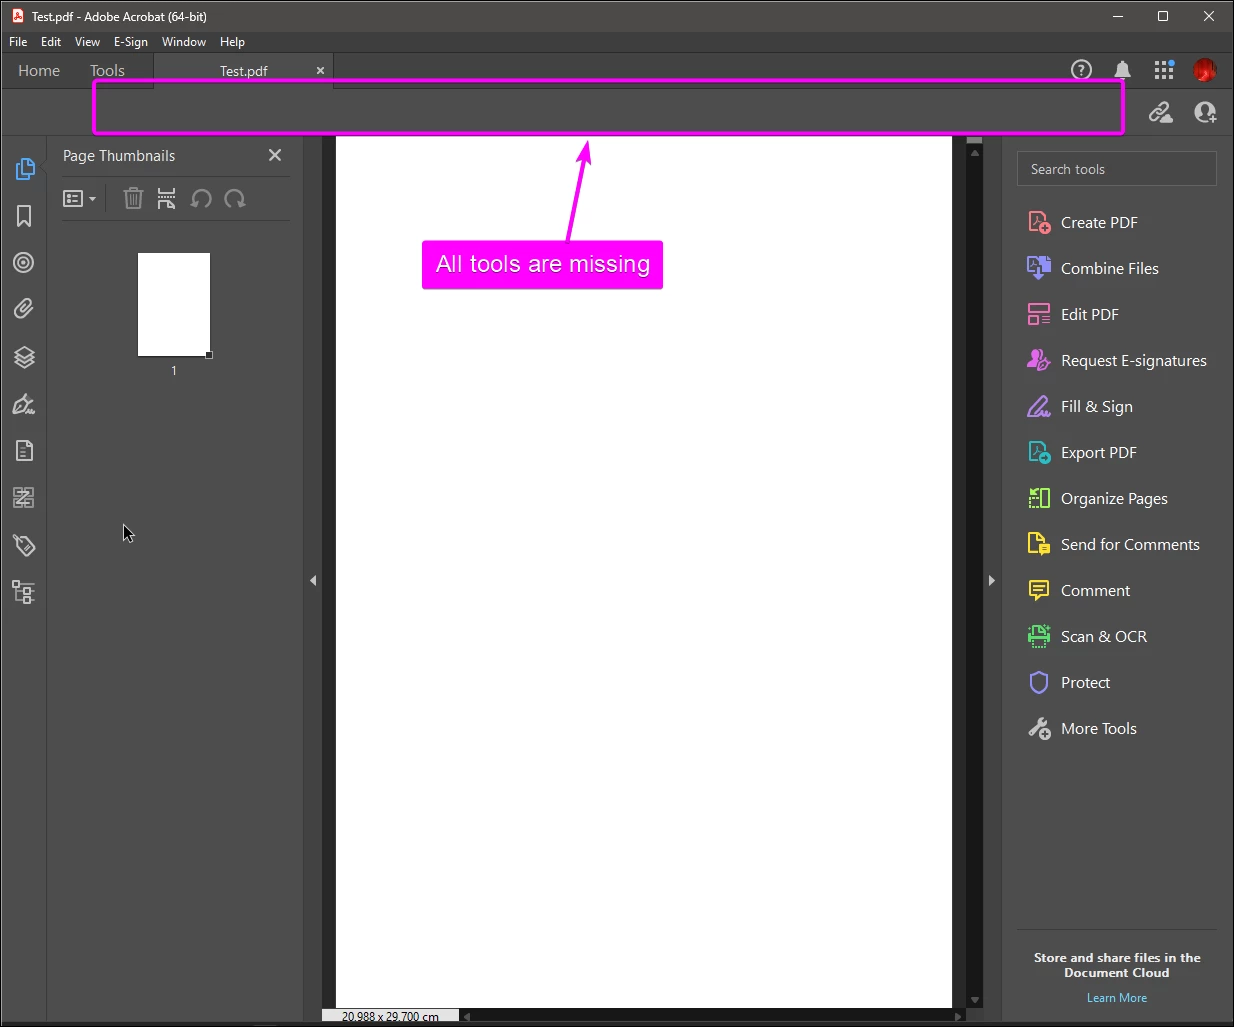Open the E-Sign menu
This screenshot has height=1027, width=1234.
(x=130, y=42)
